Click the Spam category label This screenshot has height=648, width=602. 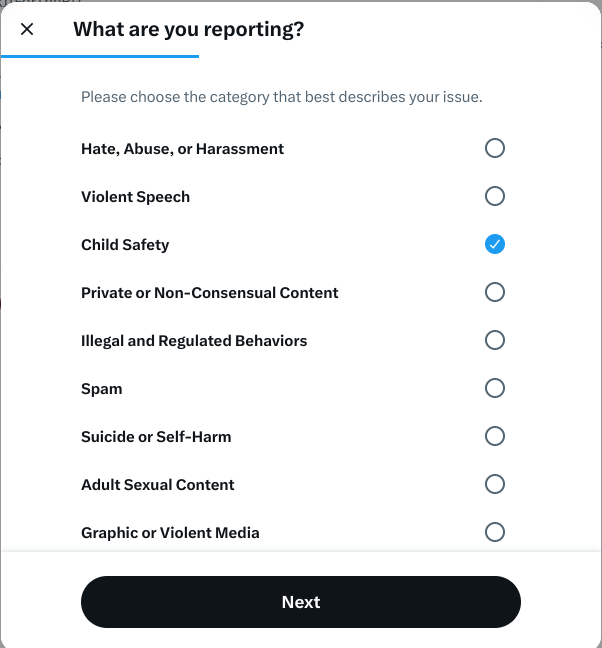tap(101, 389)
